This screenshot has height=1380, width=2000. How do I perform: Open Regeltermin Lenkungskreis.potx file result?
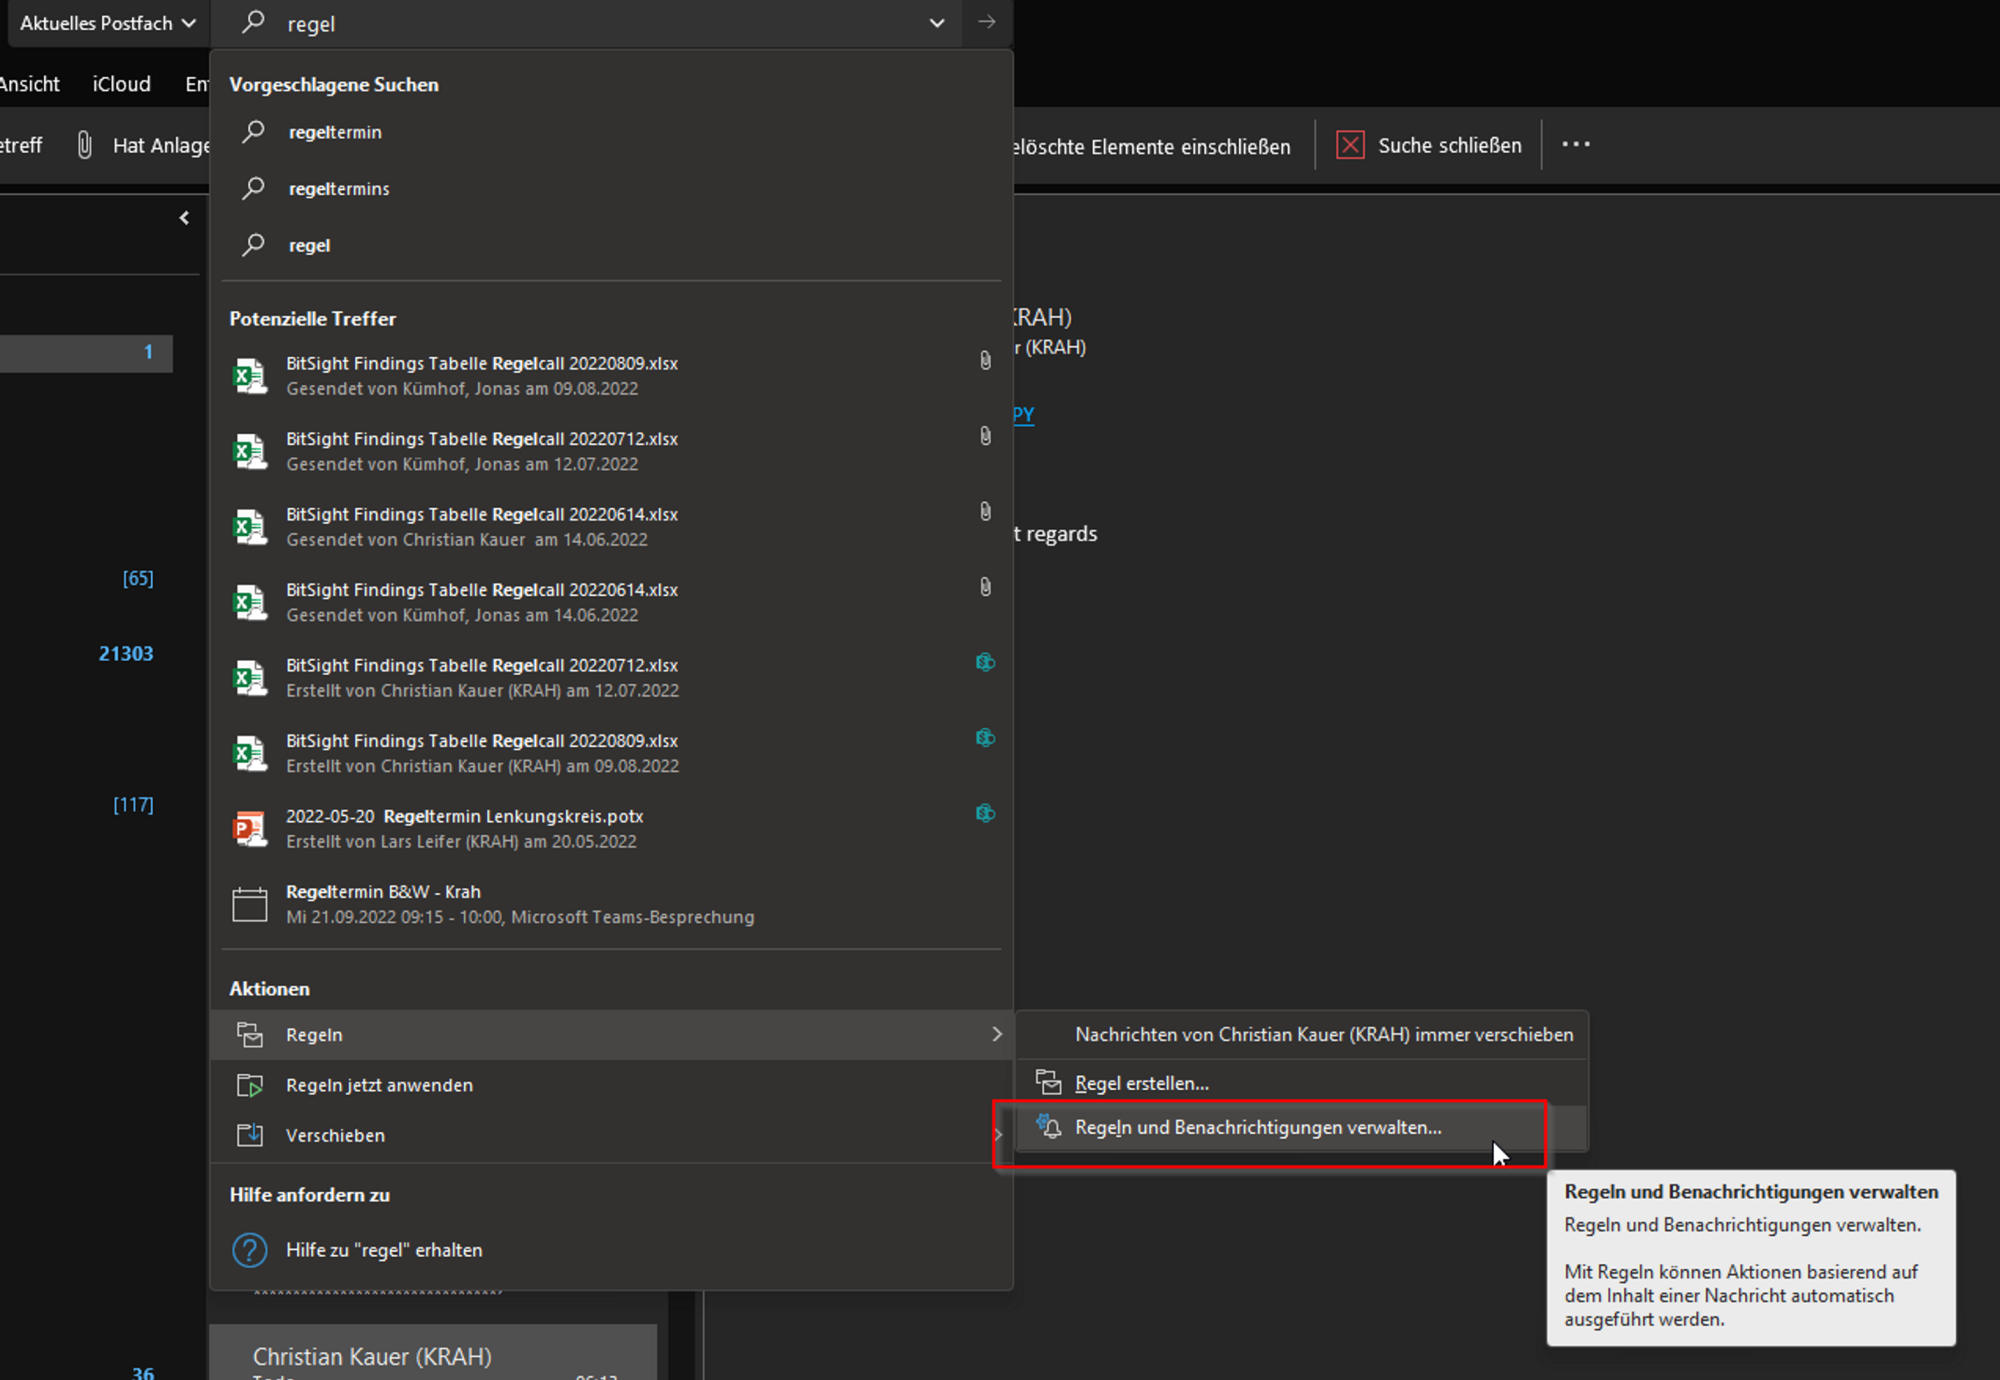pyautogui.click(x=611, y=828)
